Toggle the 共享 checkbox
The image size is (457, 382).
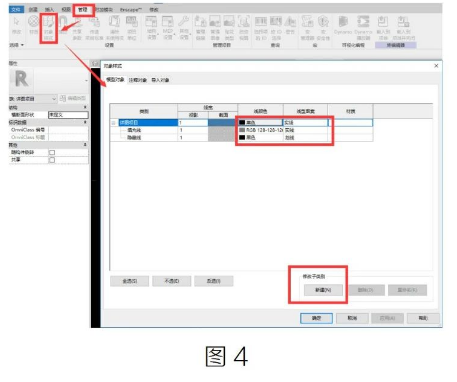(x=52, y=160)
